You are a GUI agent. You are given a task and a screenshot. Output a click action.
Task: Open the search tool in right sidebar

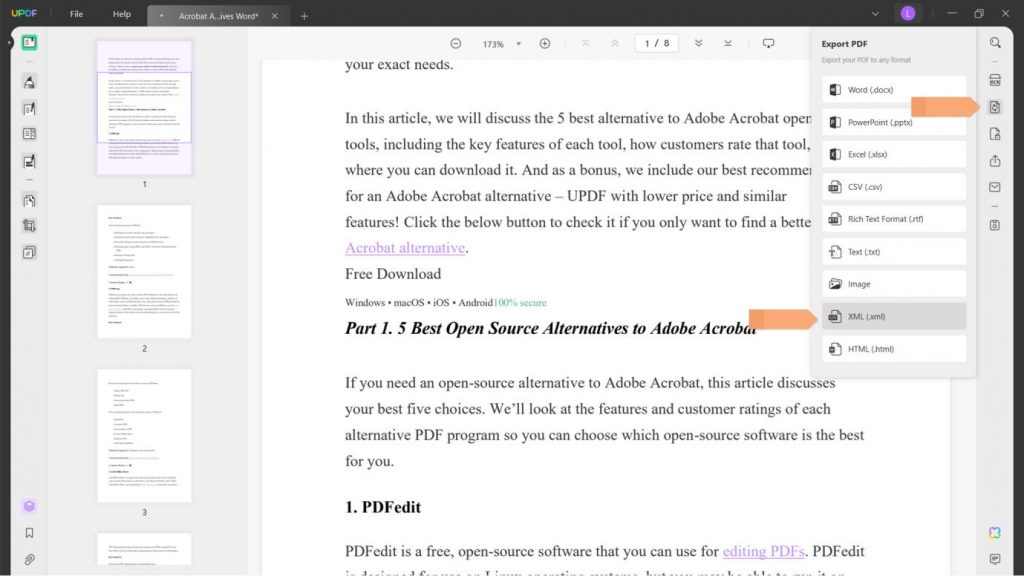click(995, 43)
